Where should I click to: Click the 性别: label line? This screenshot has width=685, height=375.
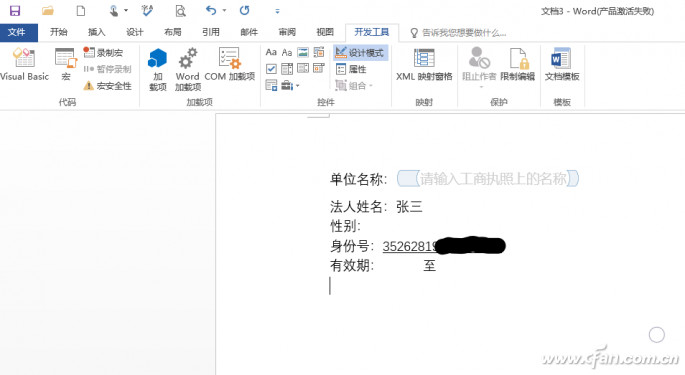coord(346,226)
